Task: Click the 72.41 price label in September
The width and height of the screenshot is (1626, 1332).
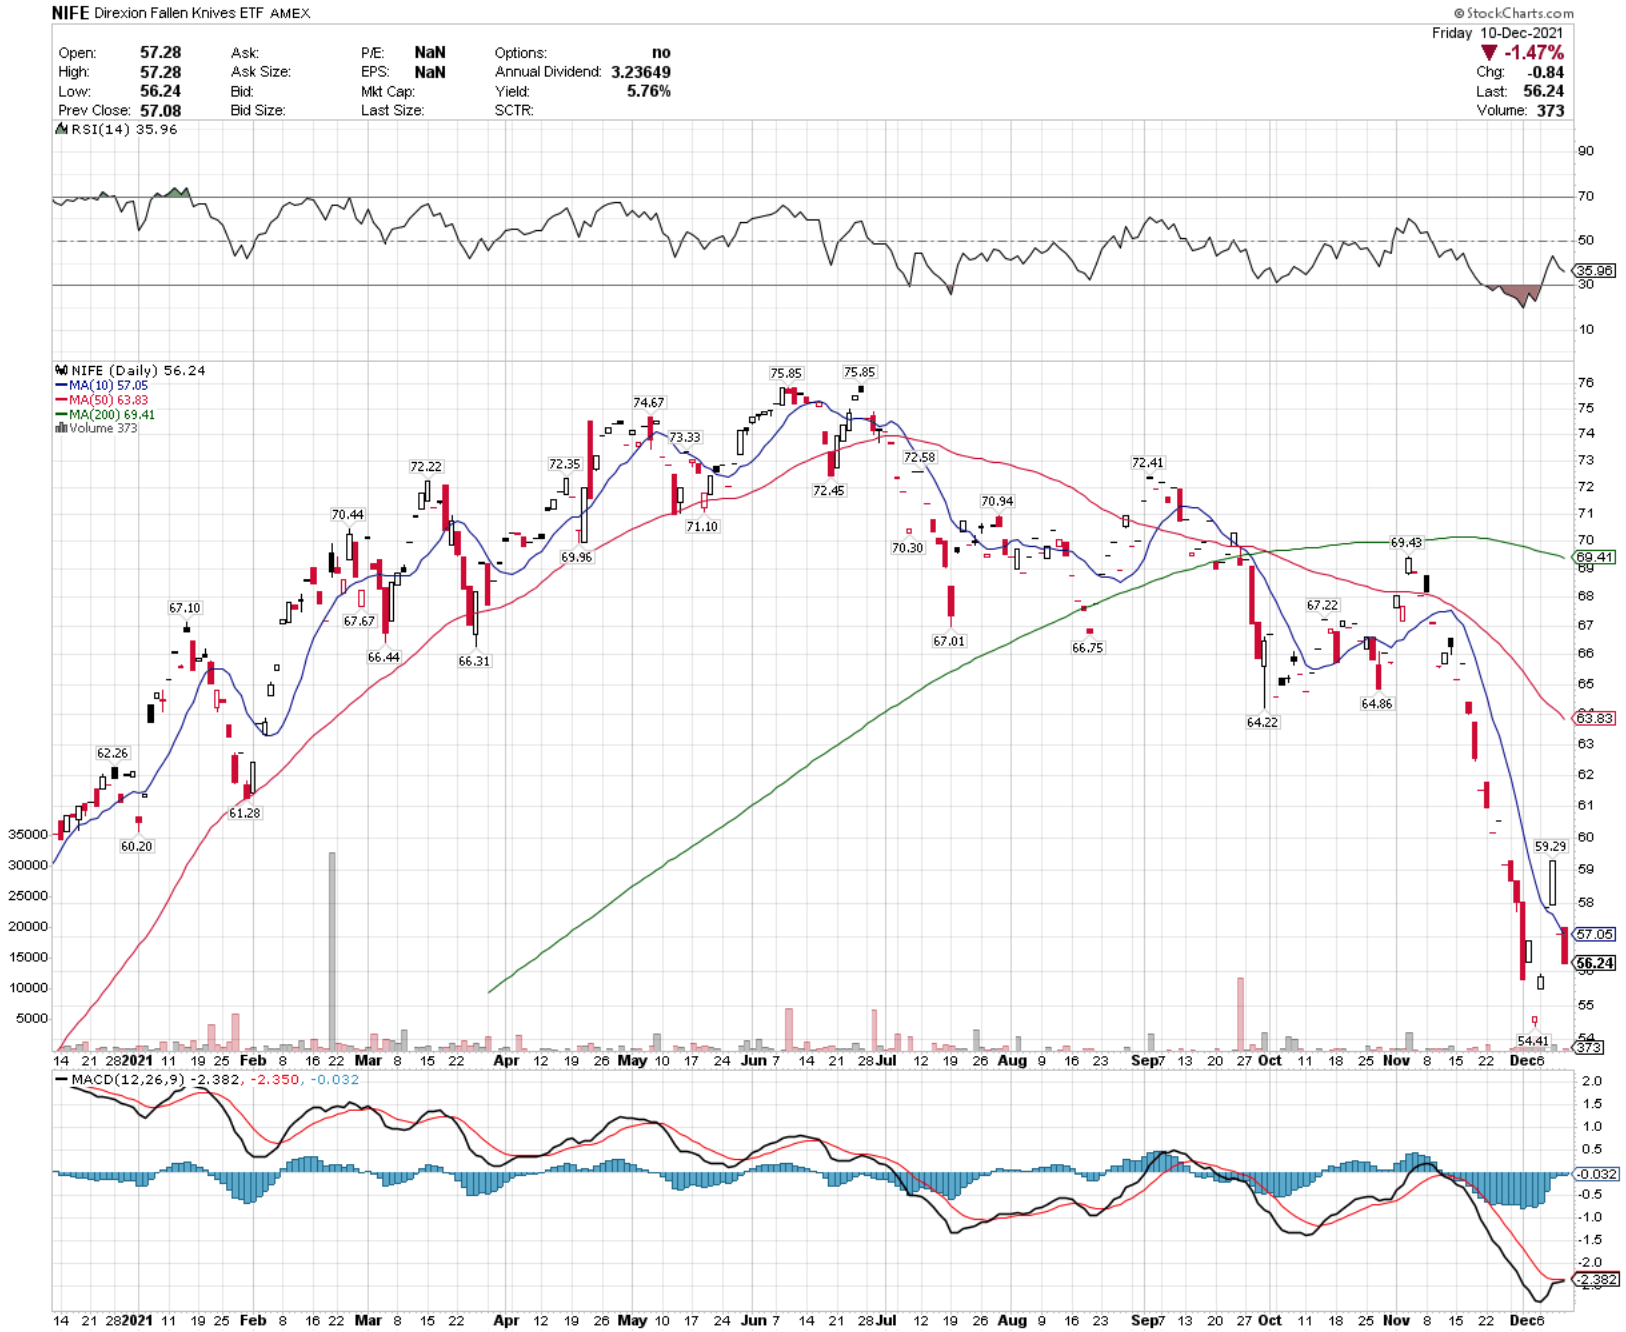Action: click(x=1147, y=462)
